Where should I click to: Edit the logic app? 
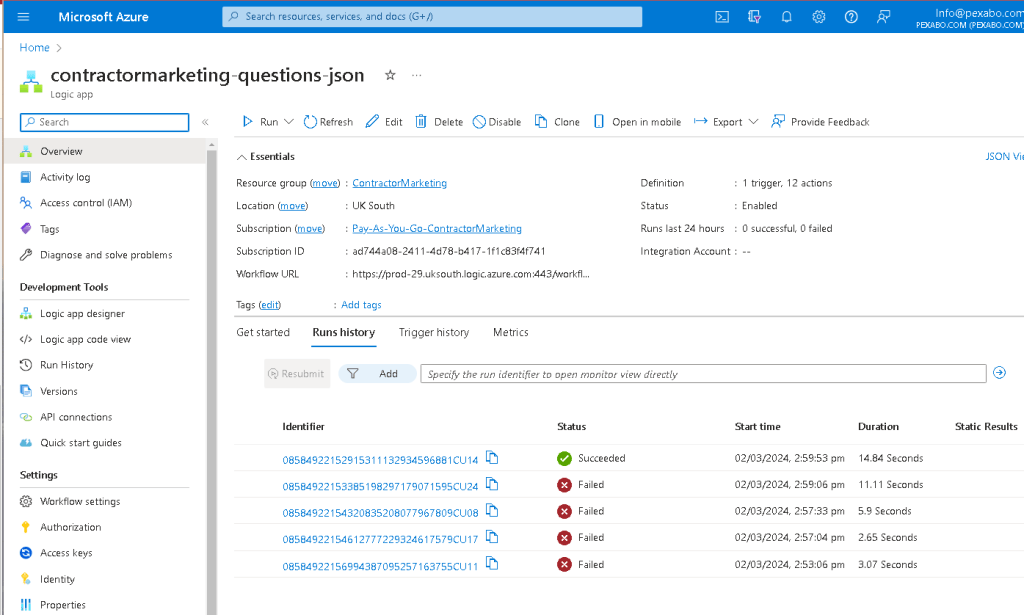384,122
